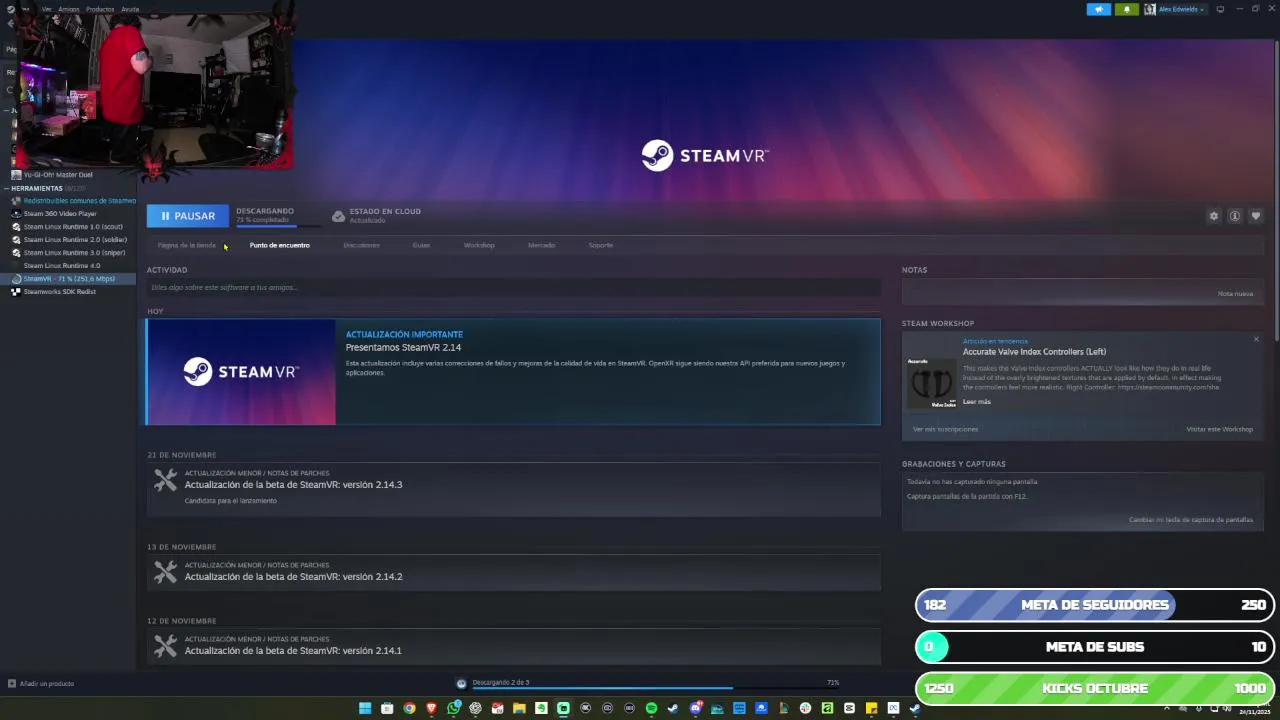The image size is (1280, 720).
Task: Open the Página de la tienda tab
Action: (186, 245)
